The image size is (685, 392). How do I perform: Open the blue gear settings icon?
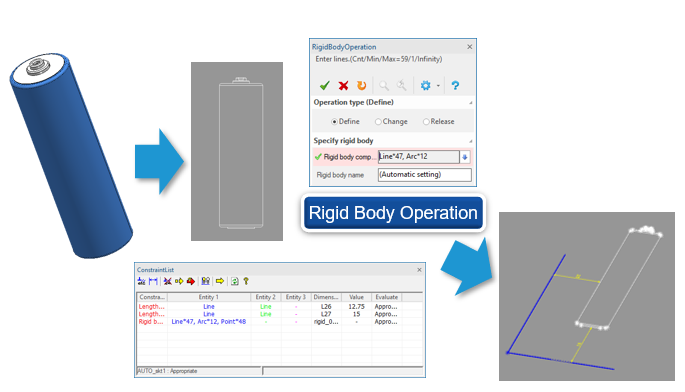pyautogui.click(x=426, y=86)
